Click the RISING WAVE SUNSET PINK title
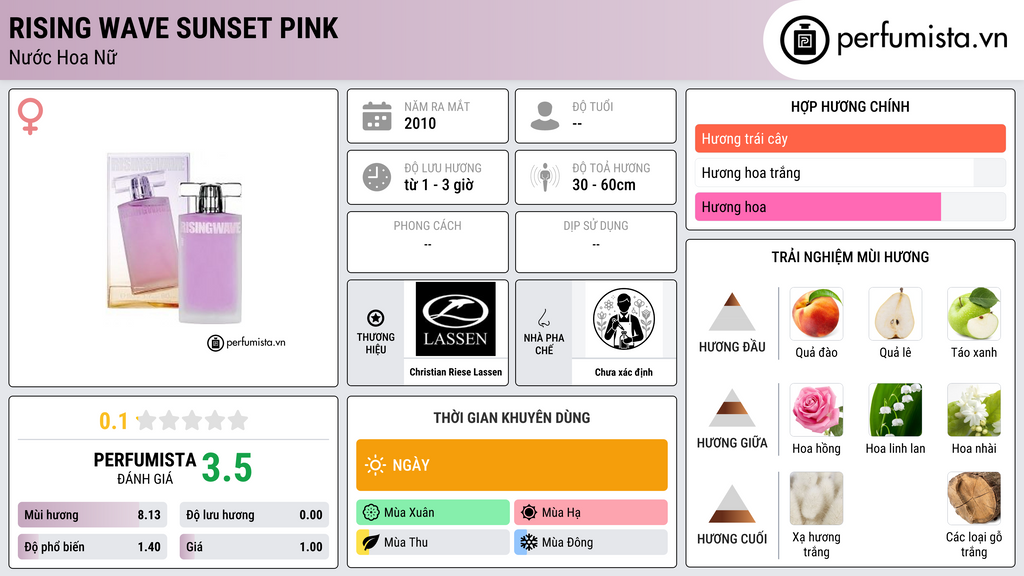1024x576 pixels. tap(174, 28)
